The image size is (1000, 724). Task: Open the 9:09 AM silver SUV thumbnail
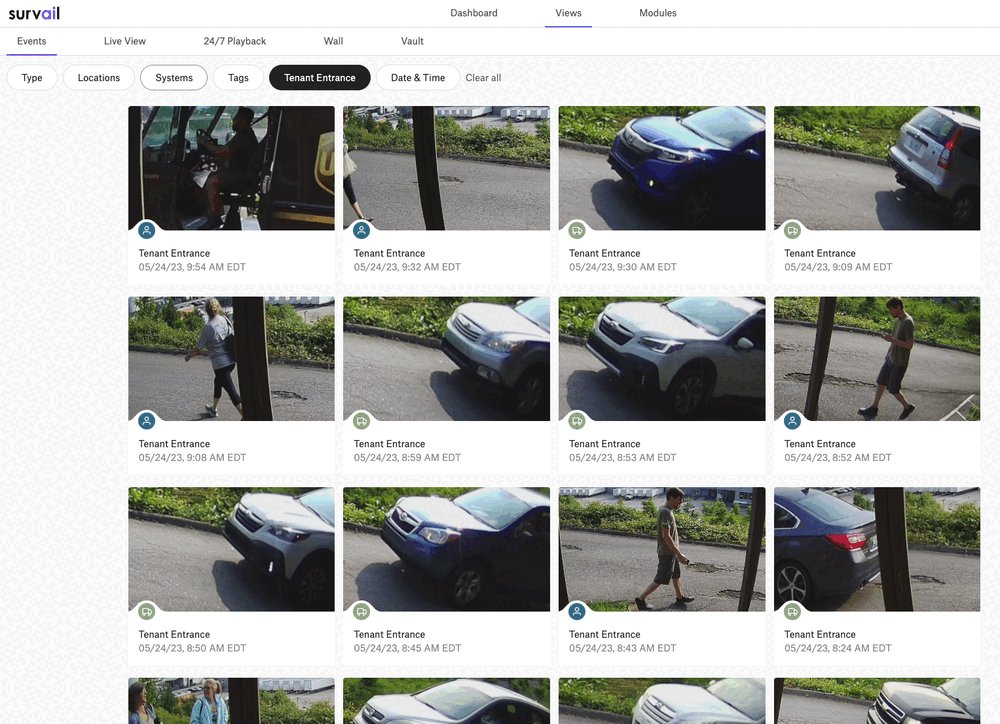pyautogui.click(x=877, y=168)
